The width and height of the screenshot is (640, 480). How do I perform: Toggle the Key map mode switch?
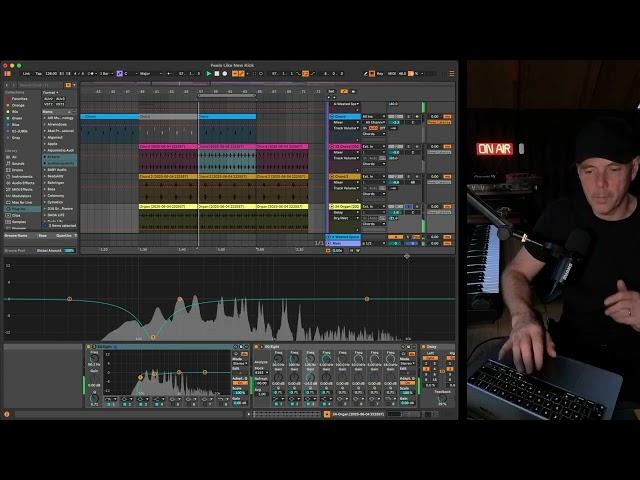tap(380, 73)
